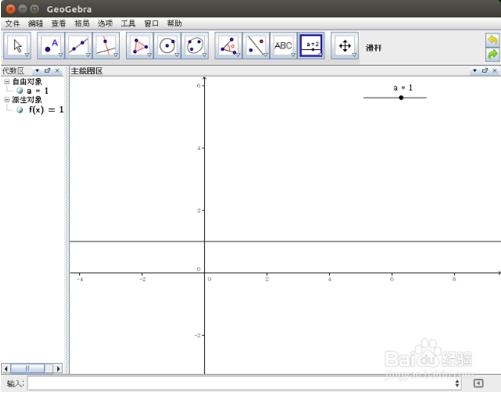This screenshot has width=501, height=393.
Task: Select the Ellipse conic tool
Action: click(x=195, y=46)
